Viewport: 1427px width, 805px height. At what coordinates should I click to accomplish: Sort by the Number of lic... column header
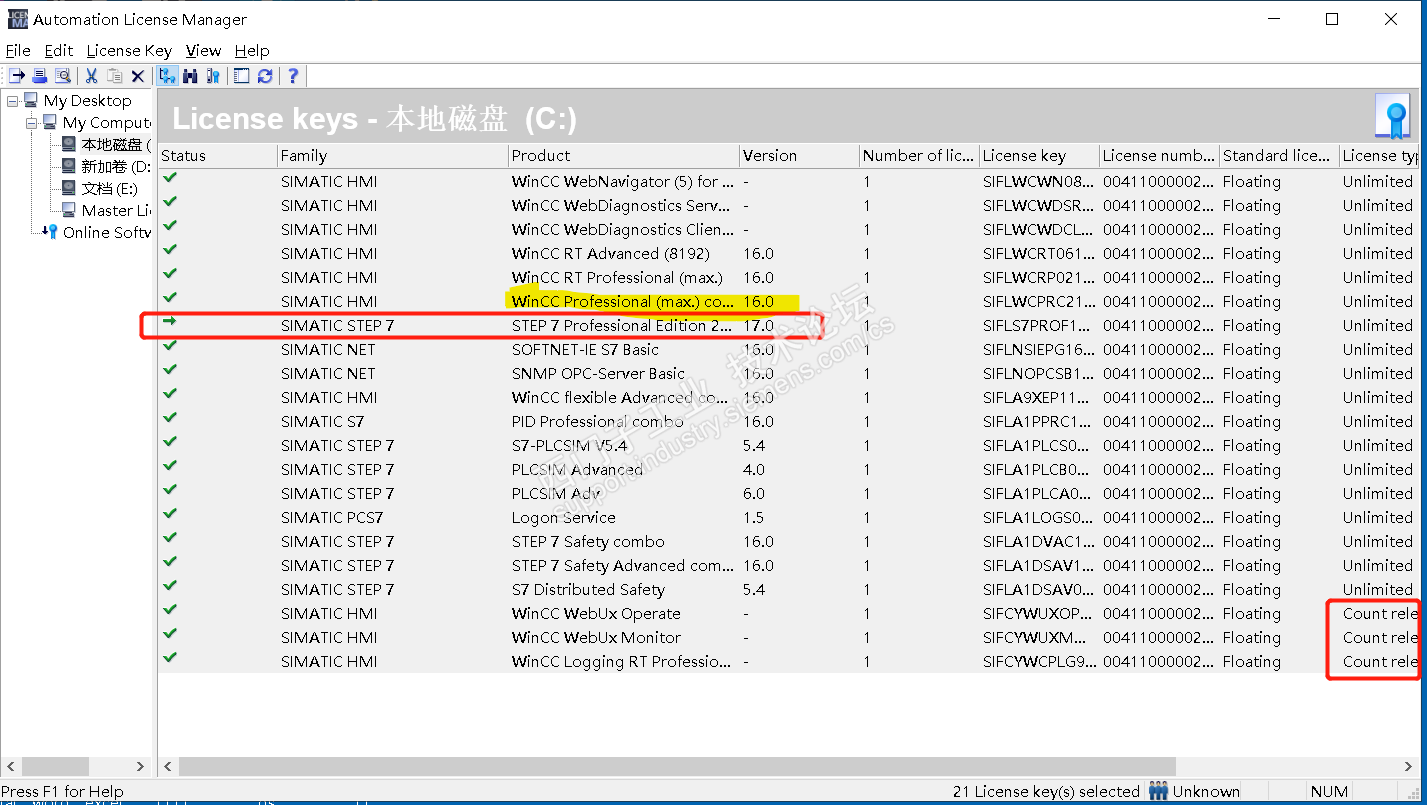click(920, 155)
